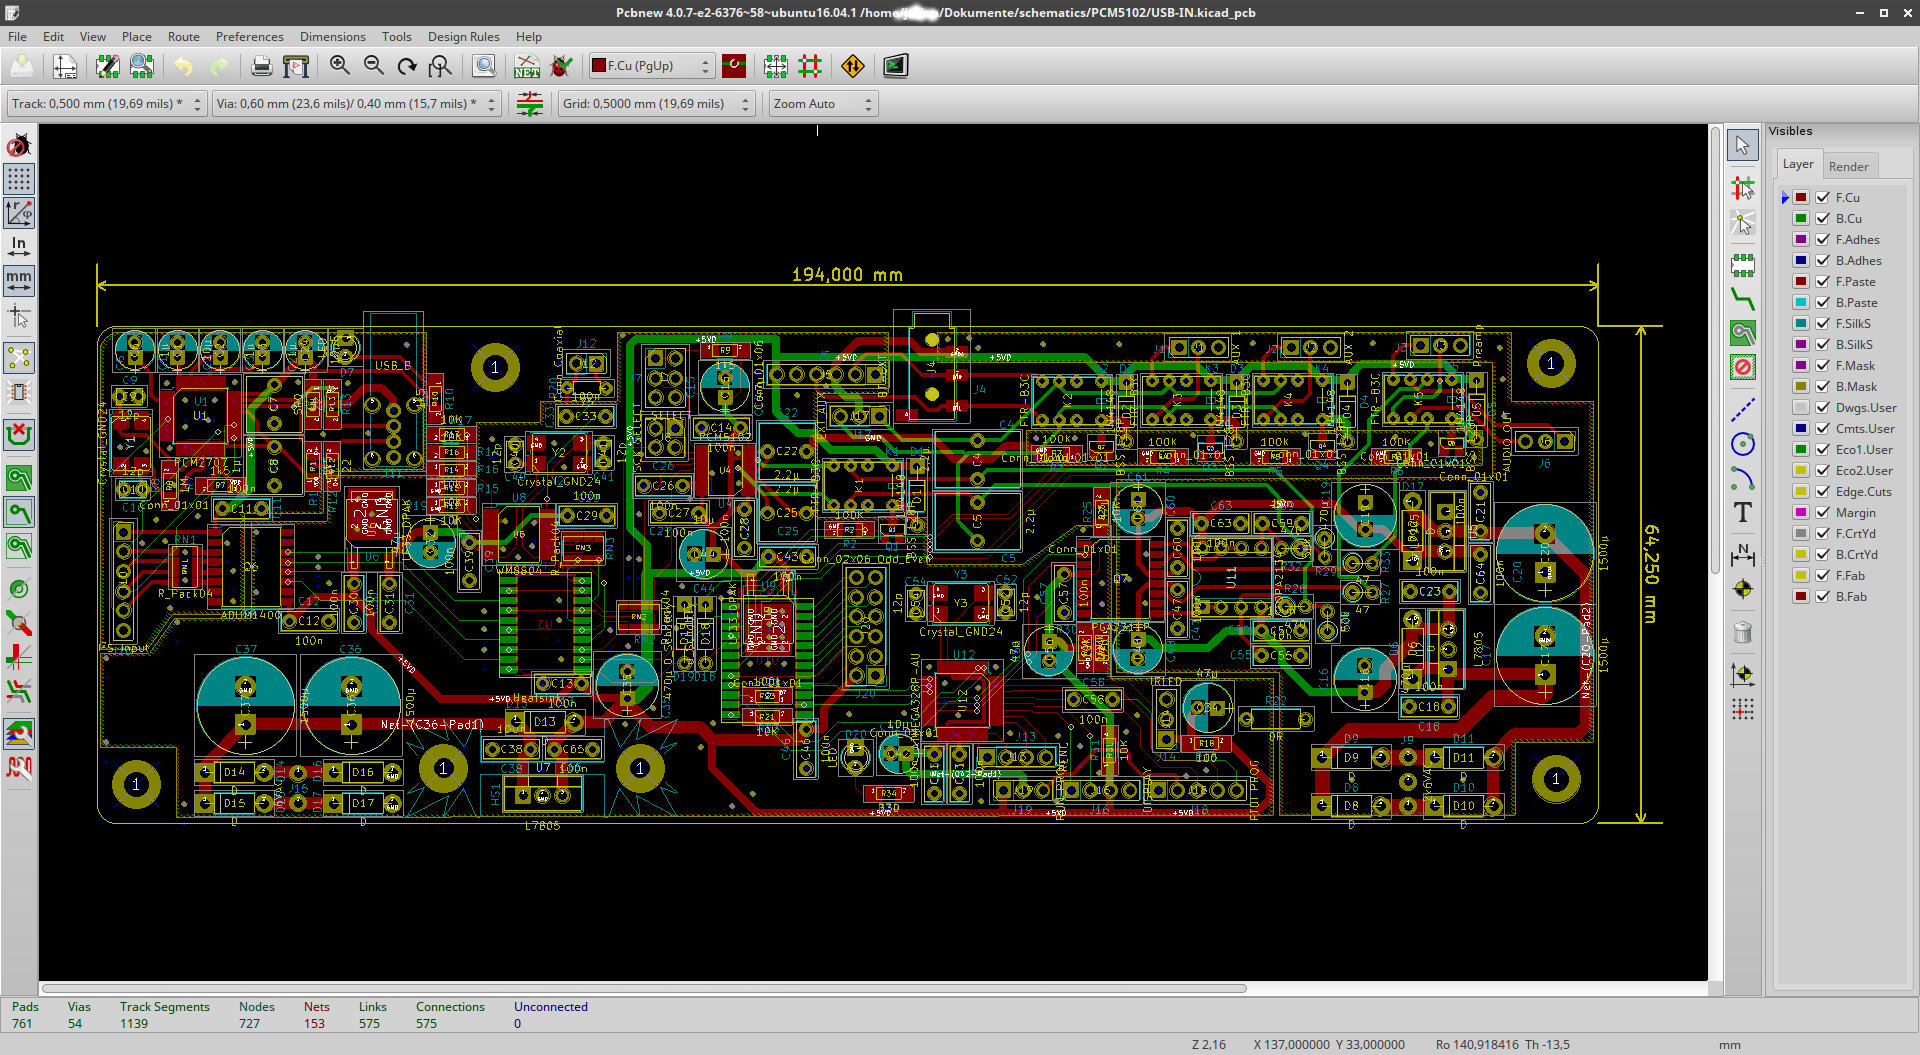1920x1055 pixels.
Task: Open the footprint viewer icon
Action: 142,66
